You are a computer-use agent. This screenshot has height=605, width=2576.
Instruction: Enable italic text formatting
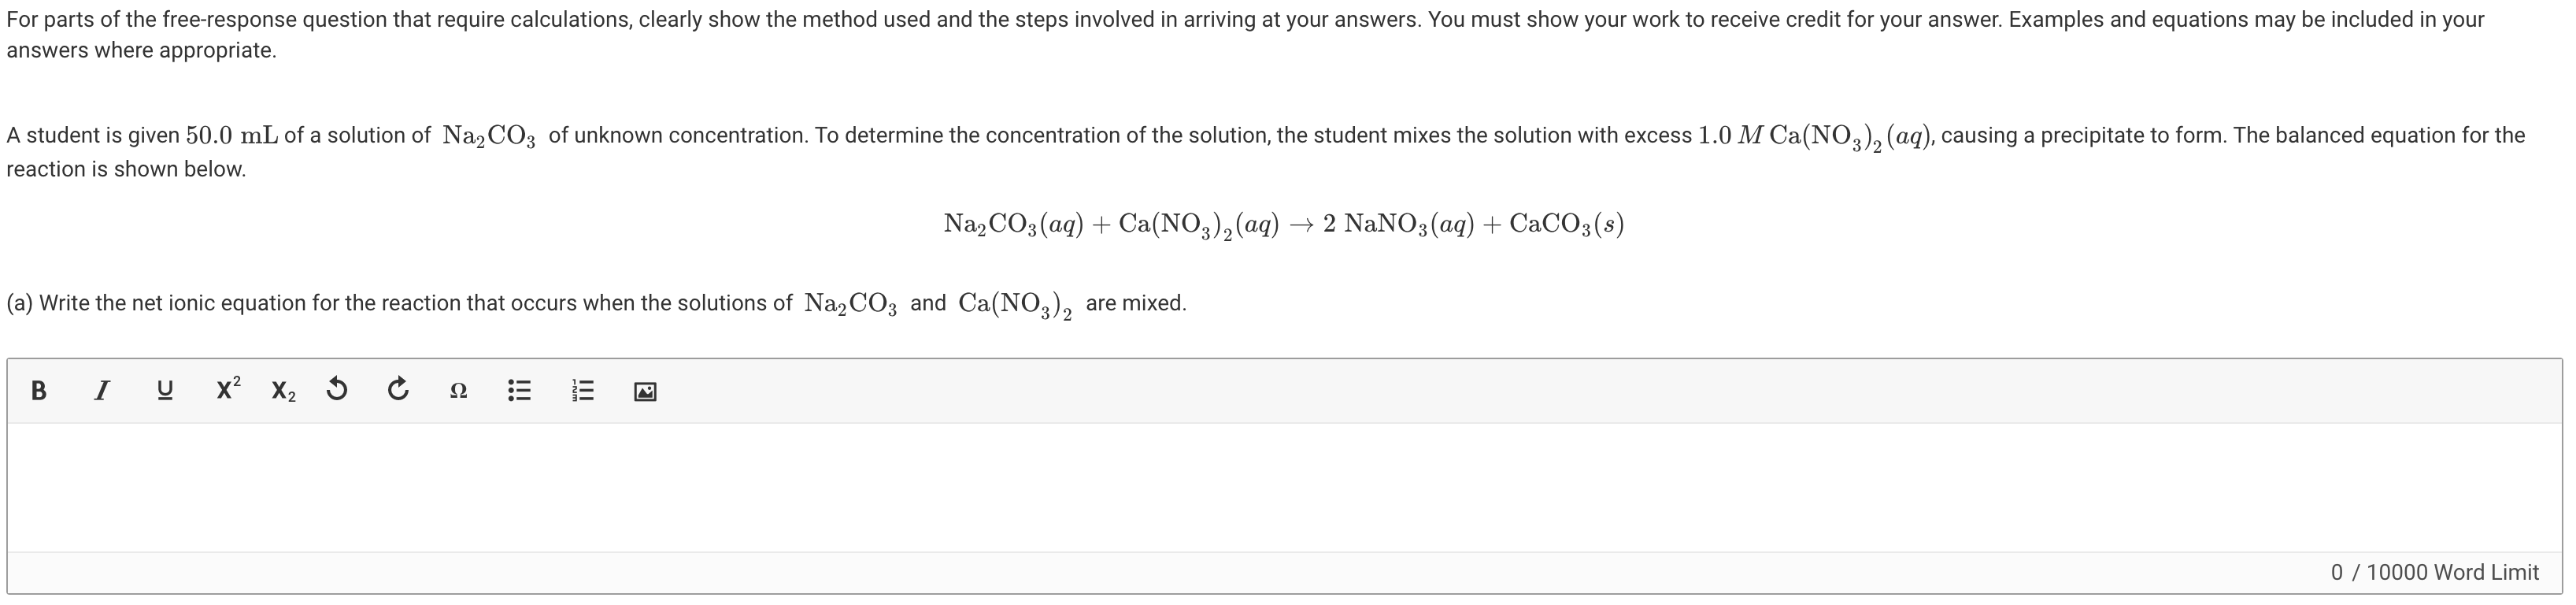pos(101,390)
